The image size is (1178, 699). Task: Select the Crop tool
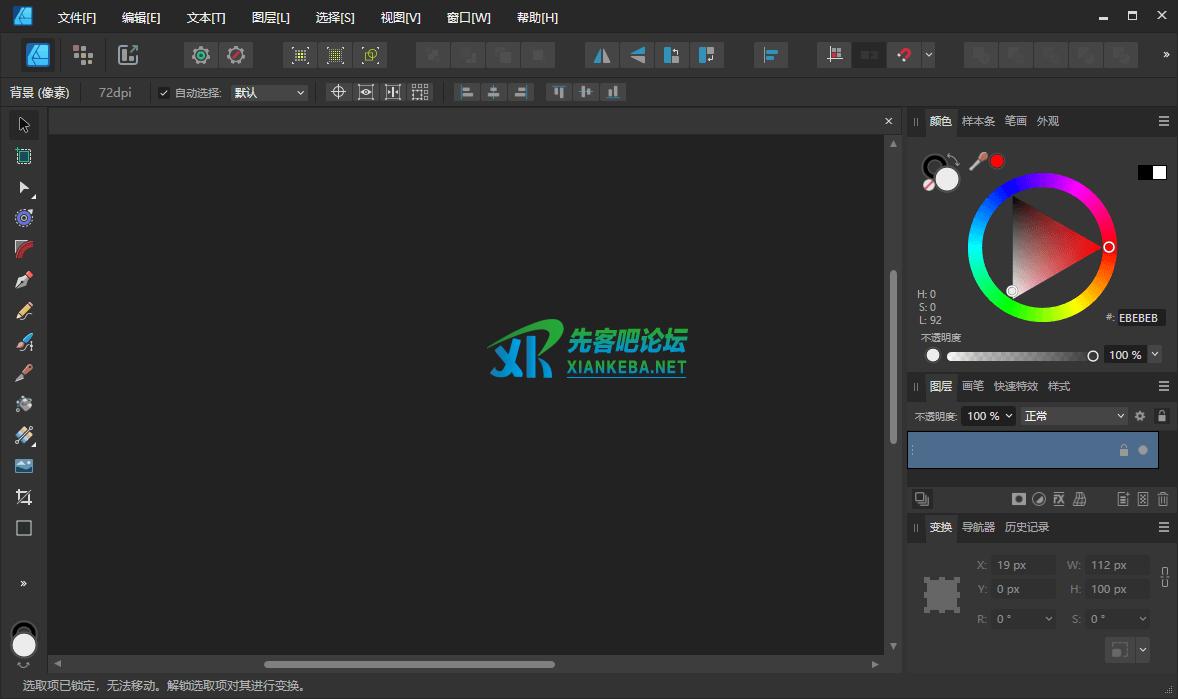tap(23, 497)
